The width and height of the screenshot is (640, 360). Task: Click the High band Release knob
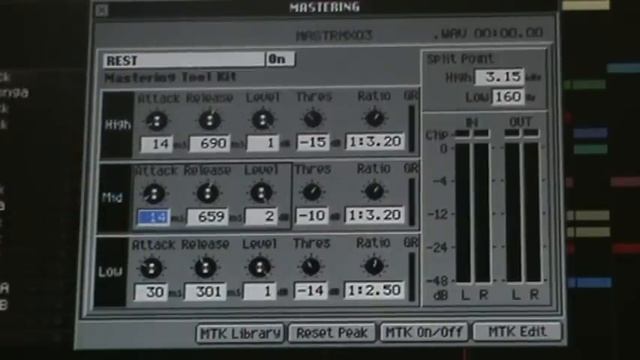(209, 120)
